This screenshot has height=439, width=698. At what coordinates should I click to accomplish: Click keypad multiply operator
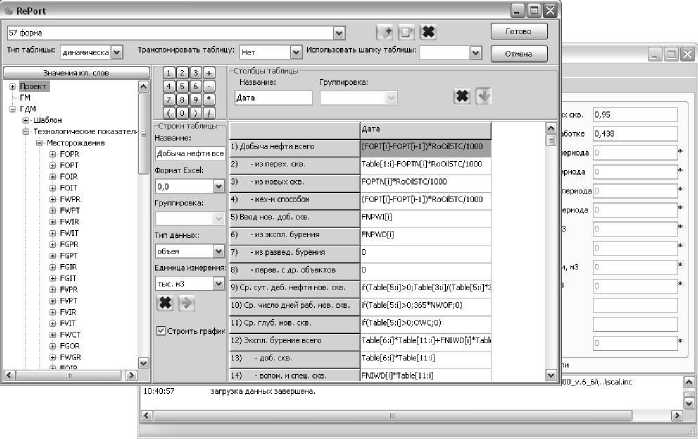pyautogui.click(x=209, y=100)
